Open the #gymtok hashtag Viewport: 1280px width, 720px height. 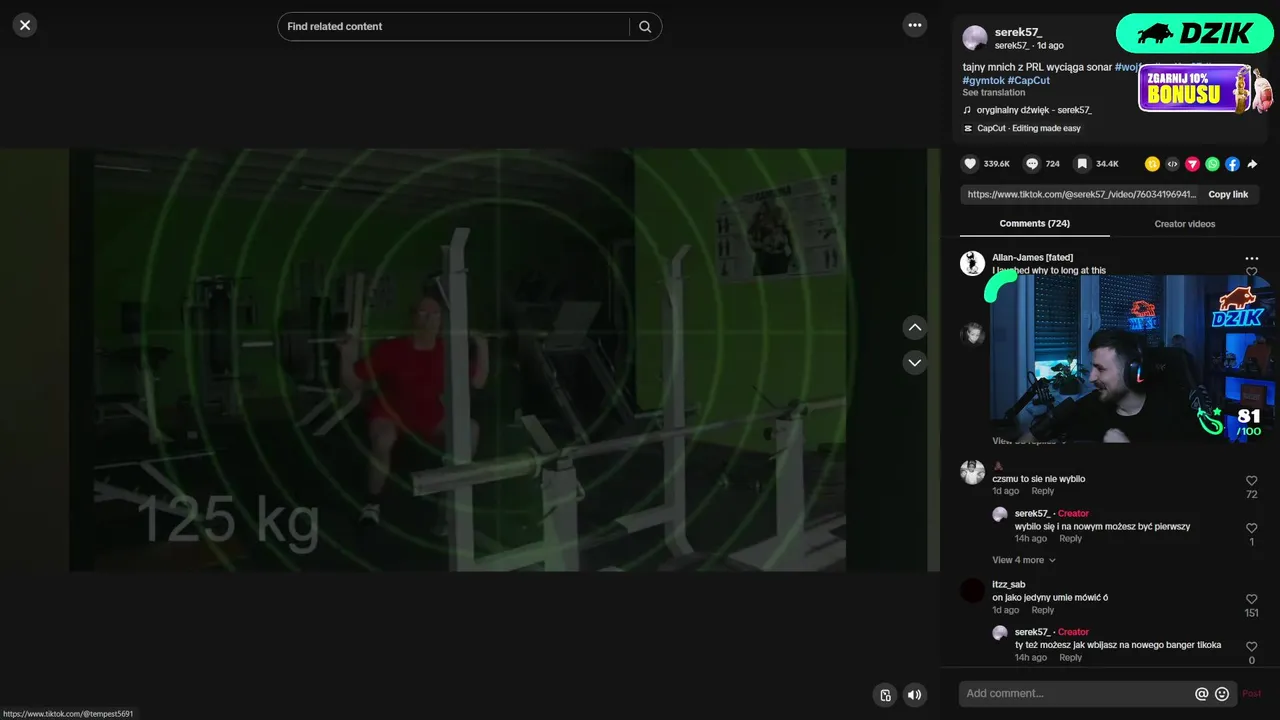click(x=983, y=80)
